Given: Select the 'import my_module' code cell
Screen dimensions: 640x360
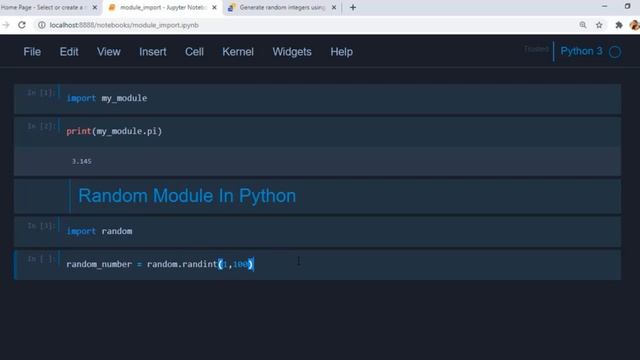Looking at the screenshot, I should click(x=318, y=99).
